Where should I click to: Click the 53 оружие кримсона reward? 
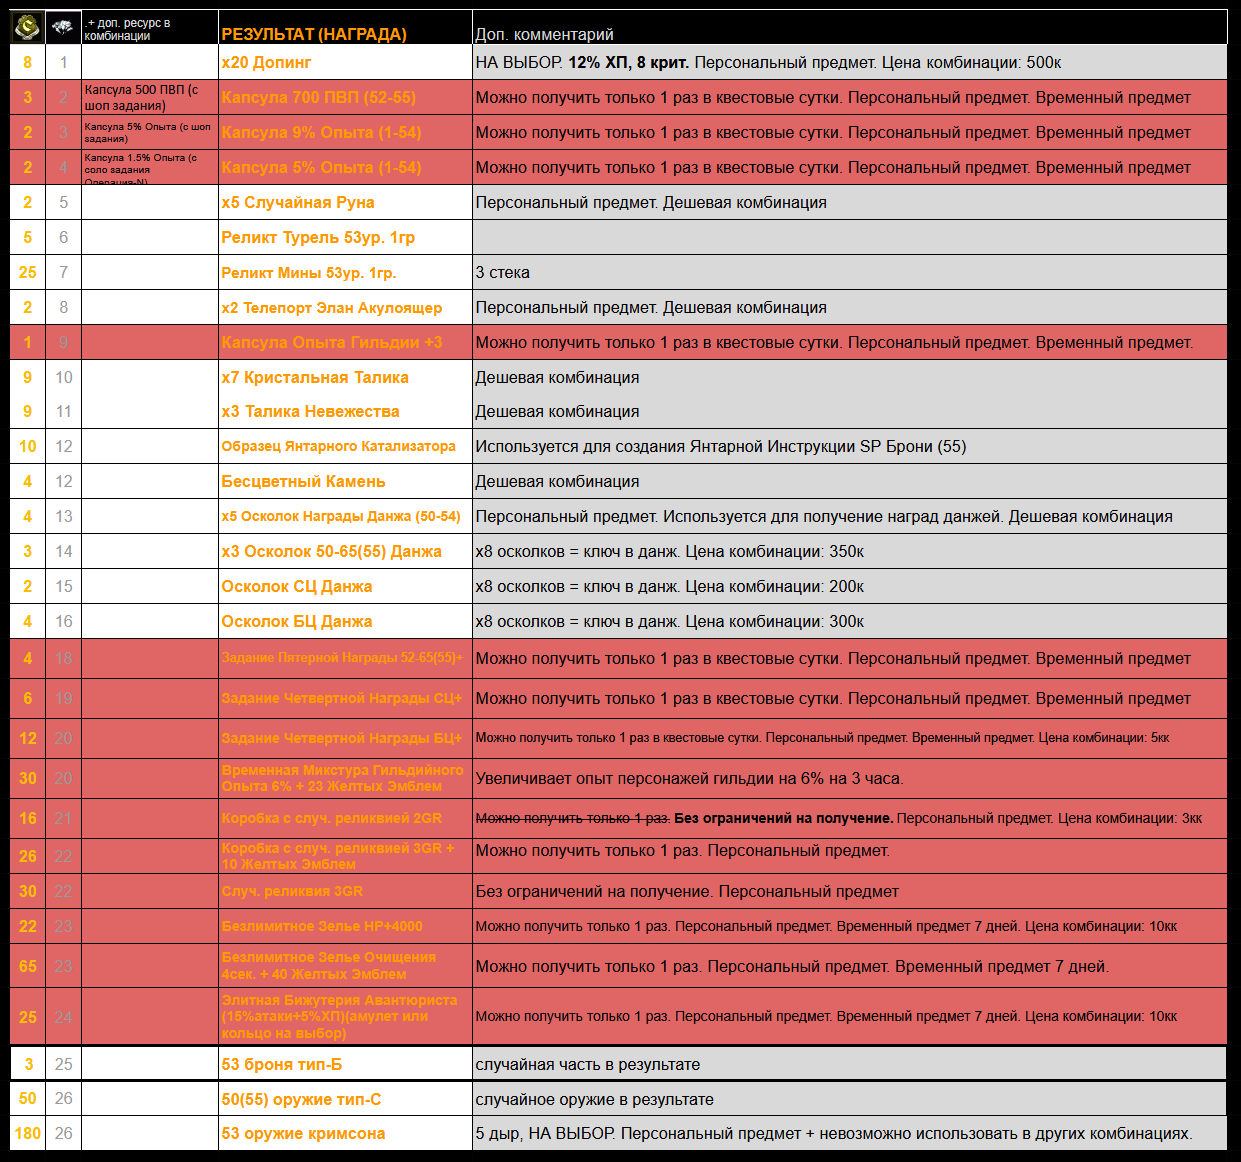[x=303, y=1133]
